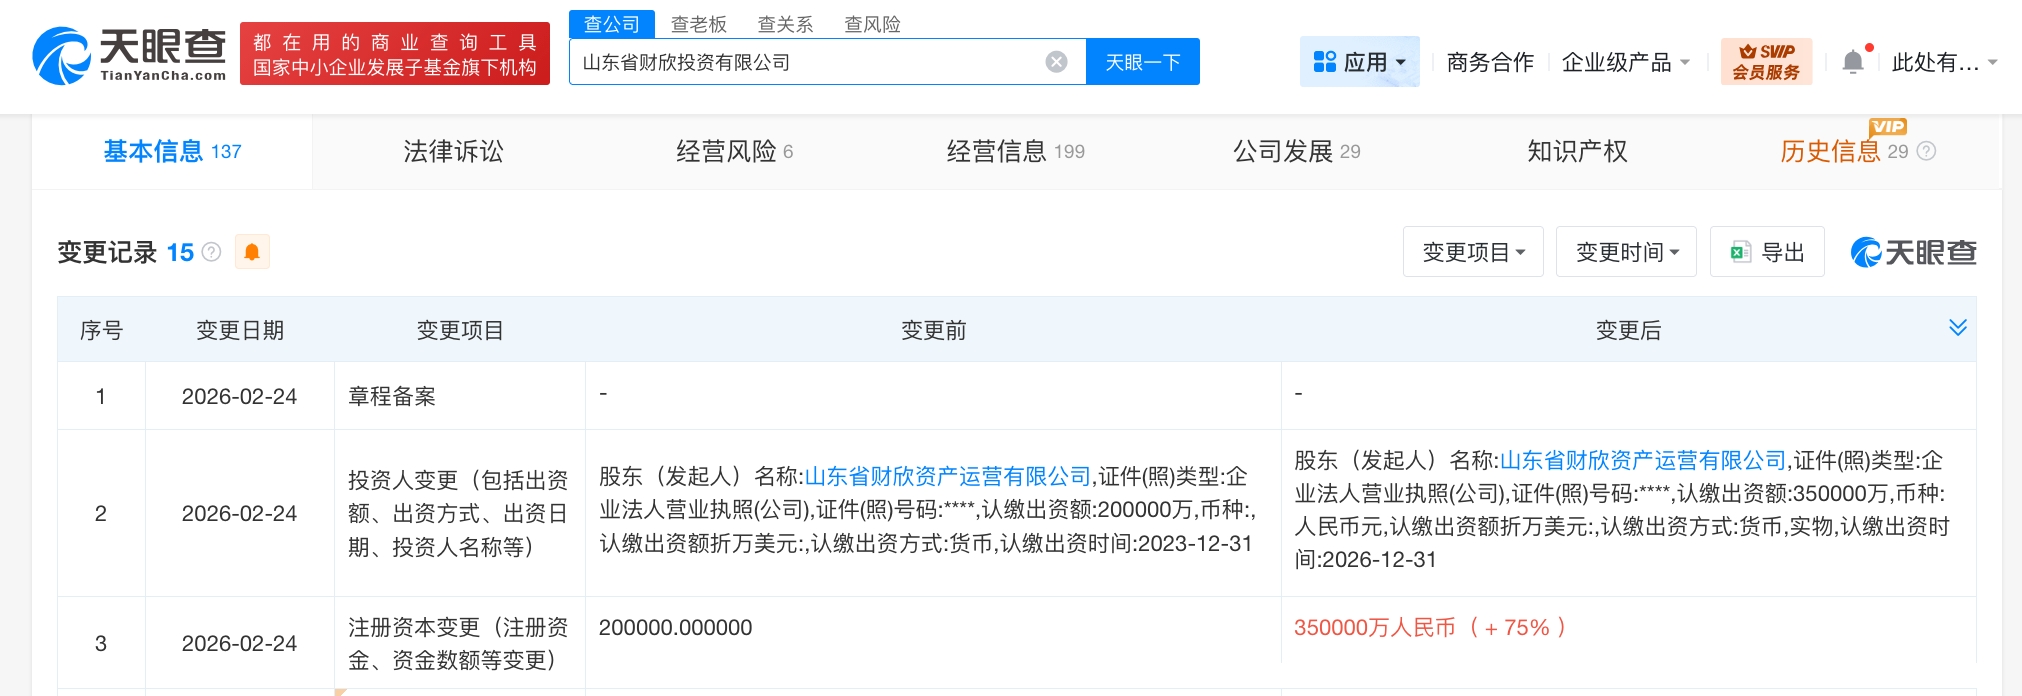The image size is (2022, 696).
Task: Open 山东省财欣资产运营有限公司 link in 变更前 column
Action: coord(947,476)
